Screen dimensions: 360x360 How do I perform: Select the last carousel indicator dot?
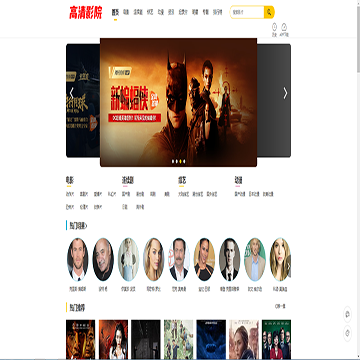[184, 161]
